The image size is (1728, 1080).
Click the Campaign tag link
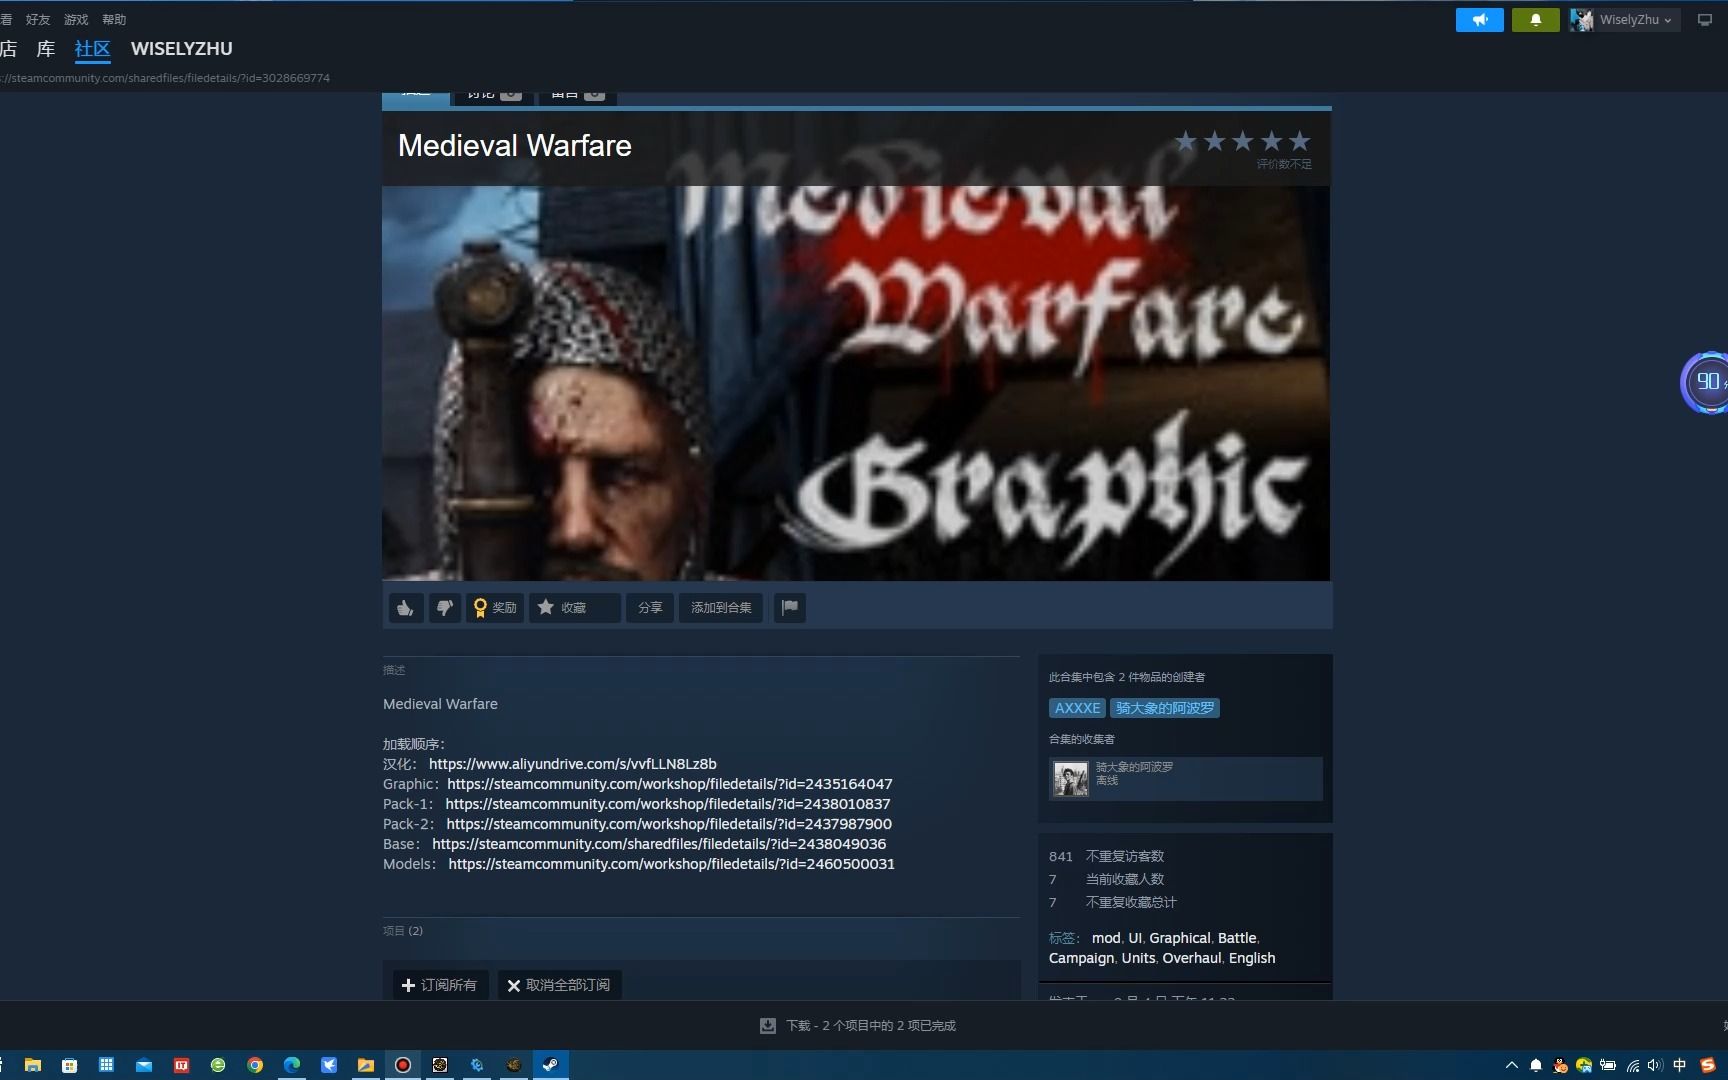point(1081,958)
